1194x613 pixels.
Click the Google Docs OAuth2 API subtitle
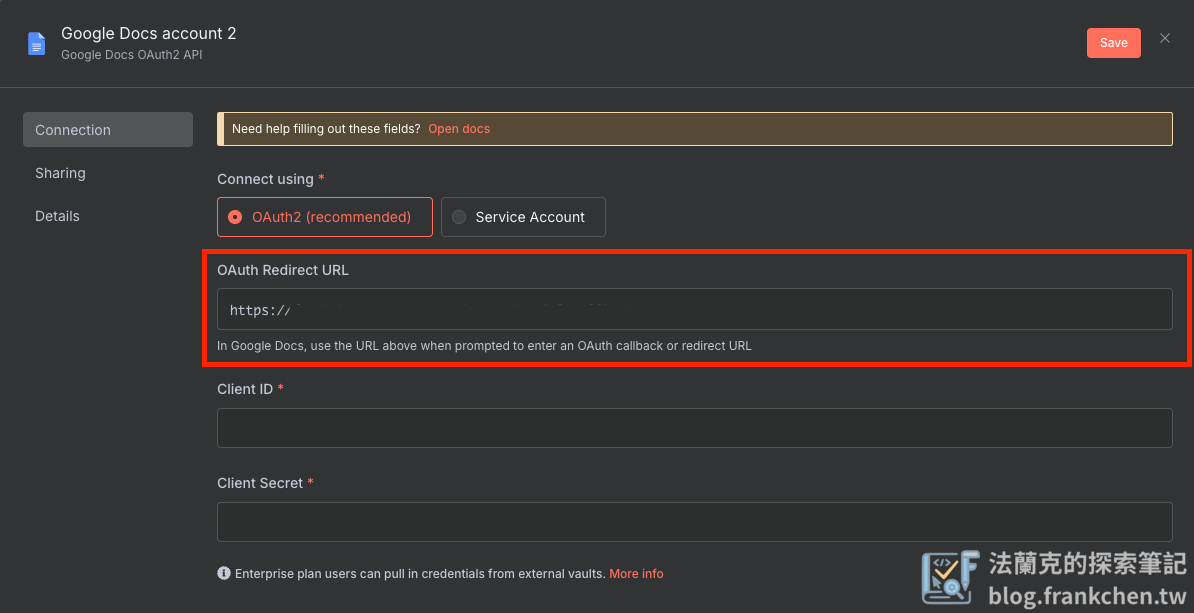(x=132, y=55)
